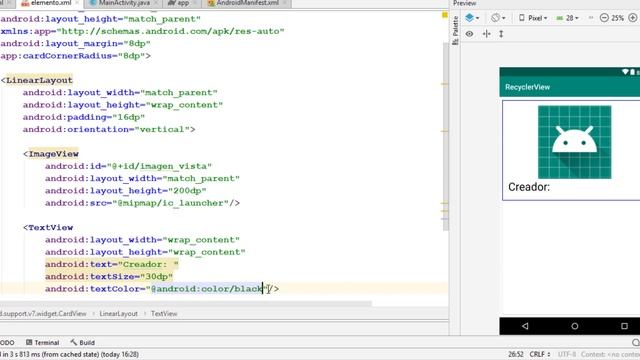Click the vertical scrollbar of the editor
This screenshot has height=360, width=640.
tap(446, 137)
